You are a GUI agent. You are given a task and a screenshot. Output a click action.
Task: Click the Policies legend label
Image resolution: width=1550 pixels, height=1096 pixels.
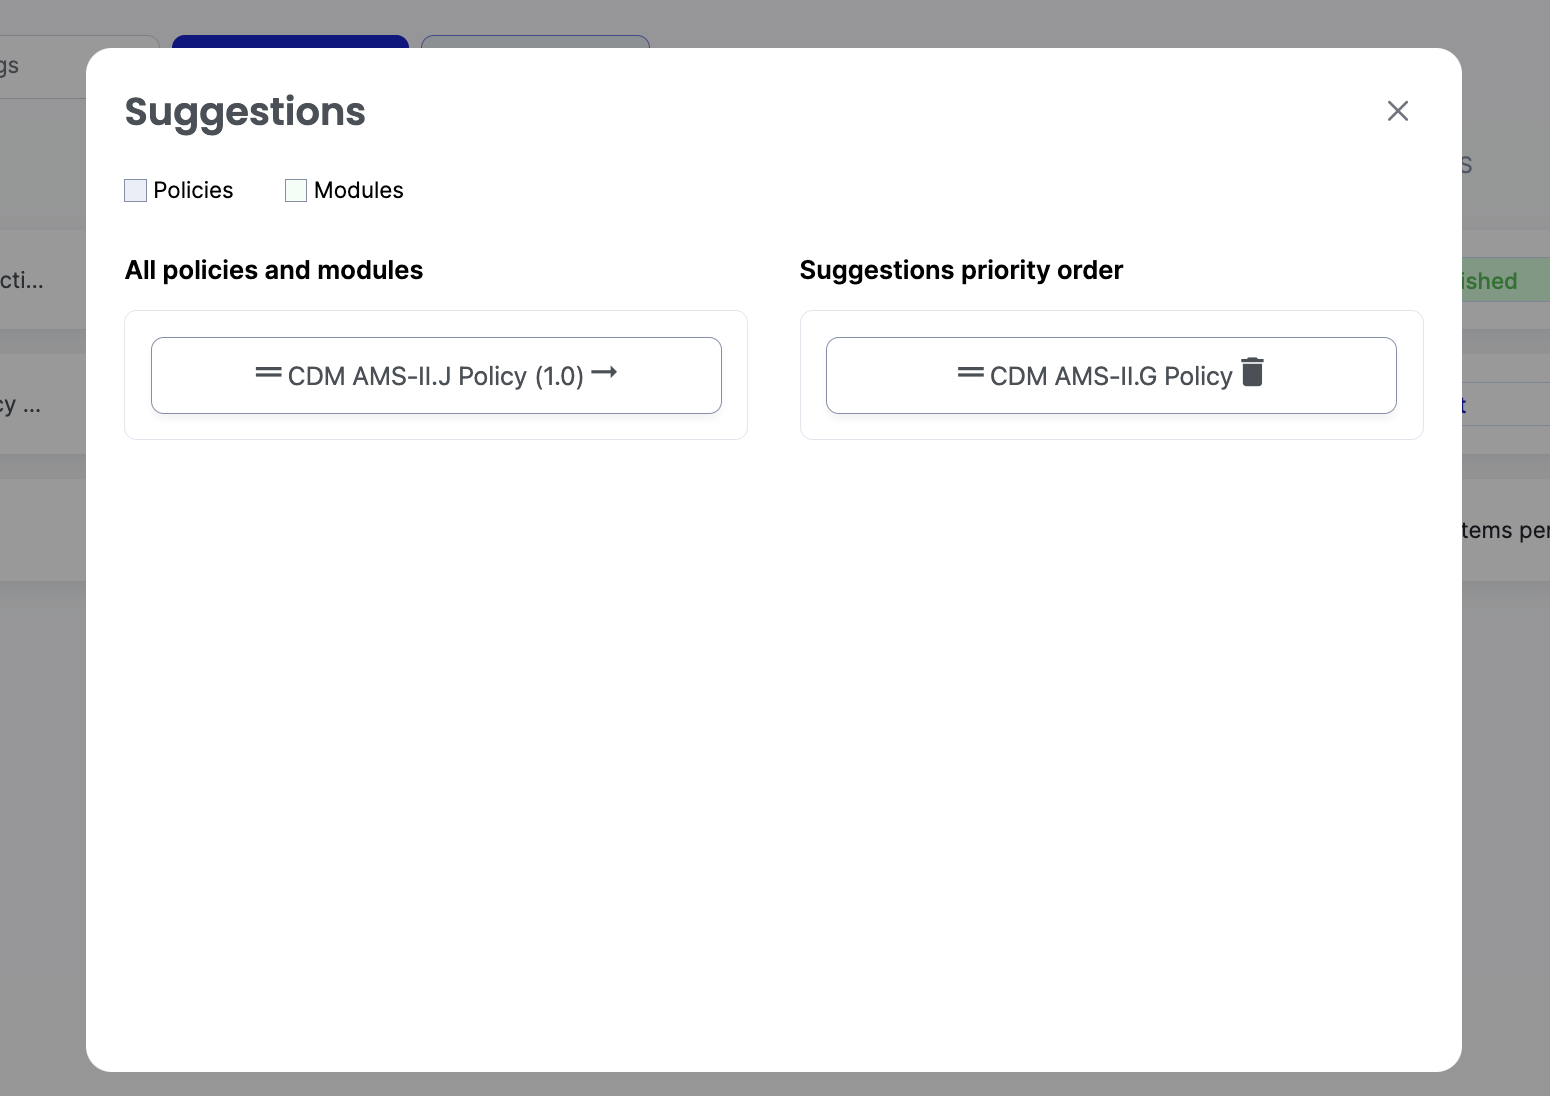click(x=193, y=190)
